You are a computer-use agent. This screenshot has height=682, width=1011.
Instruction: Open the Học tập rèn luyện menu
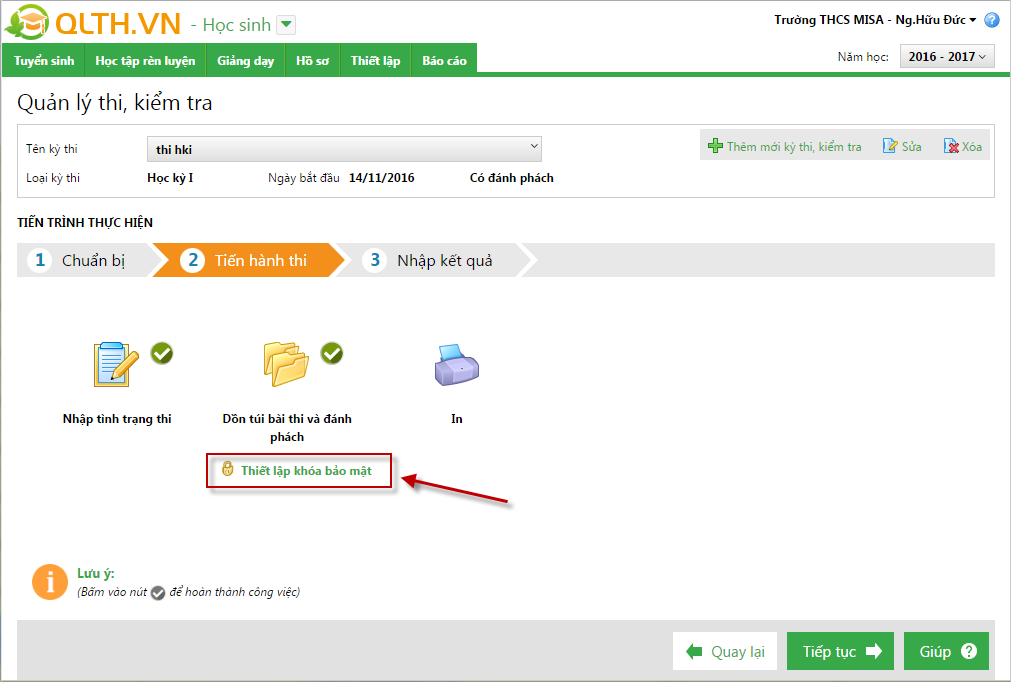click(x=145, y=61)
